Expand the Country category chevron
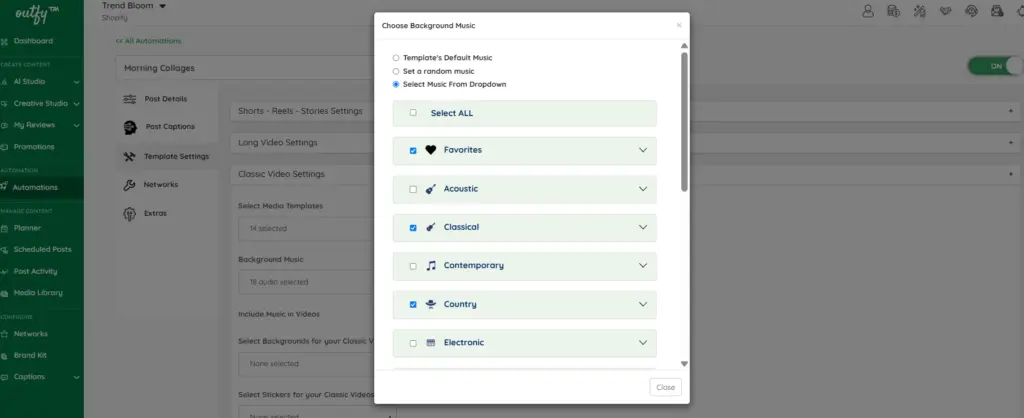 pos(643,304)
